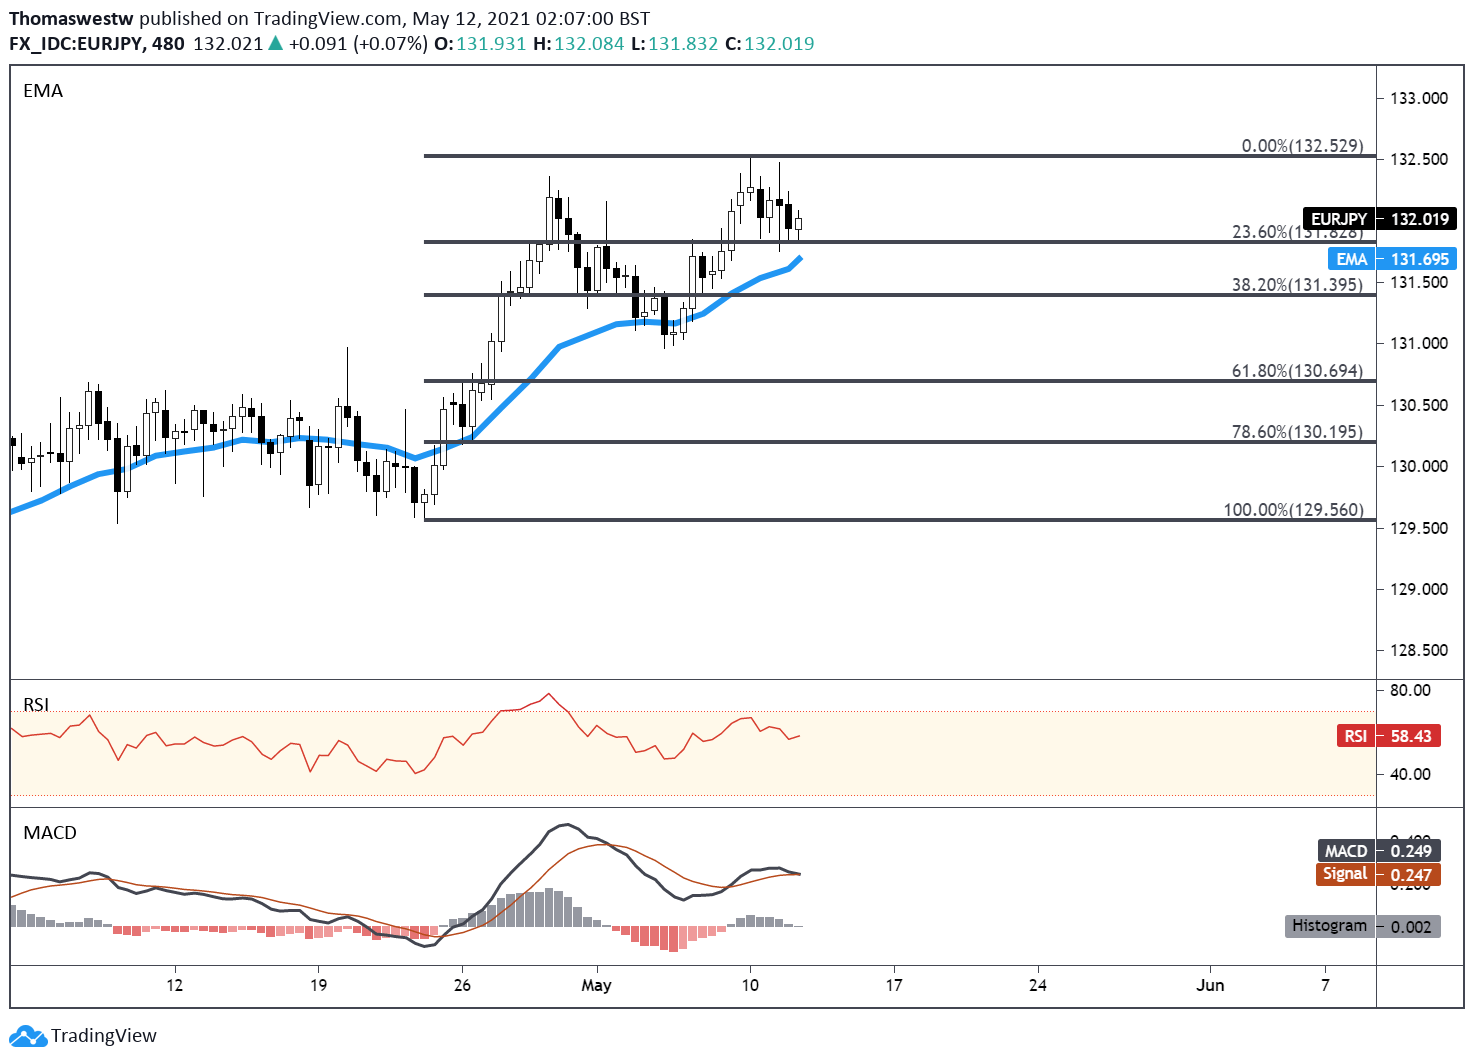Click the 19 date on time axis
The image size is (1474, 1063).
(318, 986)
